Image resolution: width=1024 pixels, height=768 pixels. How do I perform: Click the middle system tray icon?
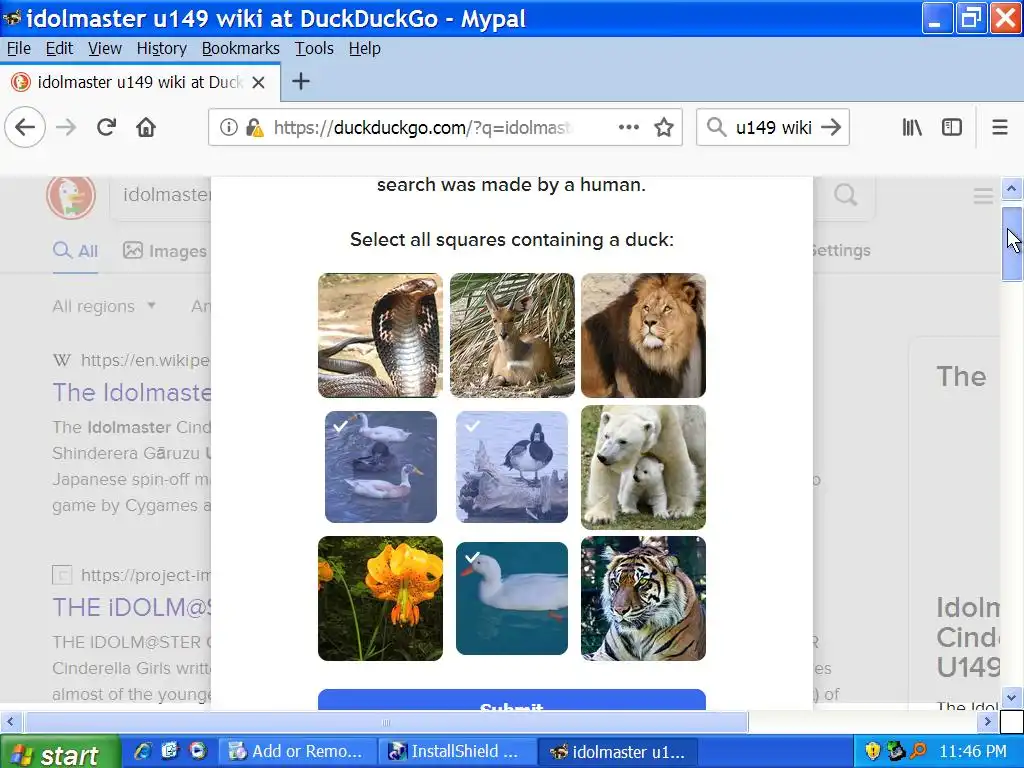[895, 752]
